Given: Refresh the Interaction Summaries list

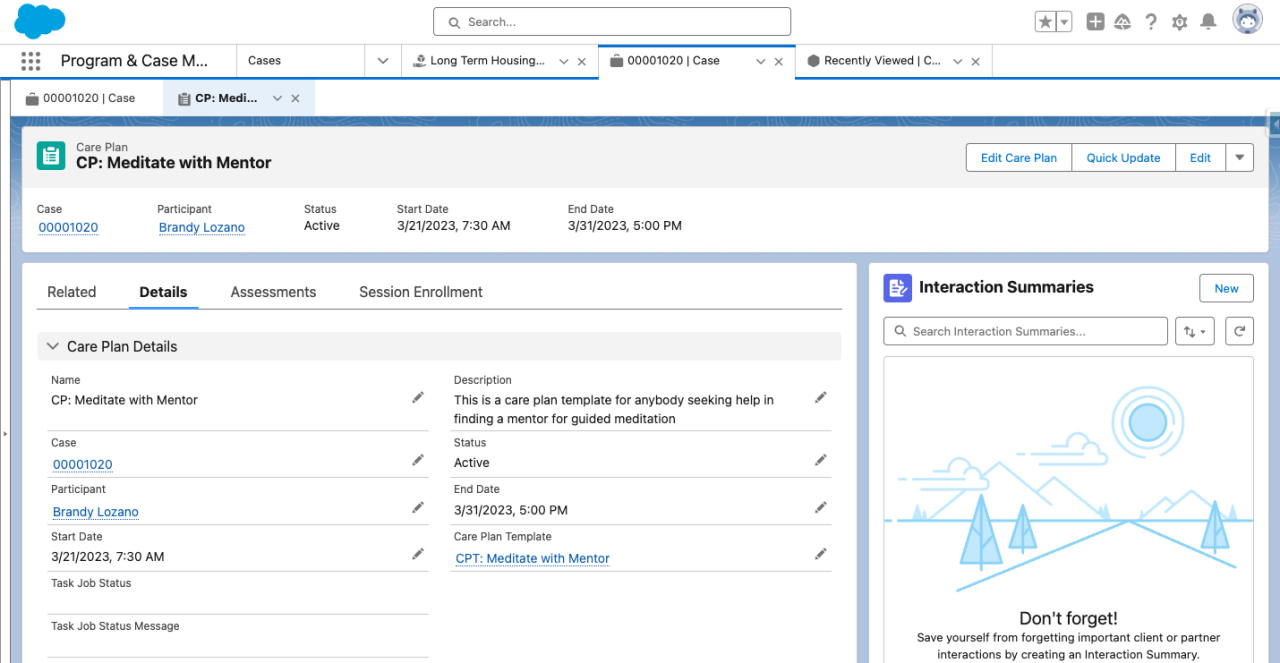Looking at the screenshot, I should pyautogui.click(x=1239, y=331).
